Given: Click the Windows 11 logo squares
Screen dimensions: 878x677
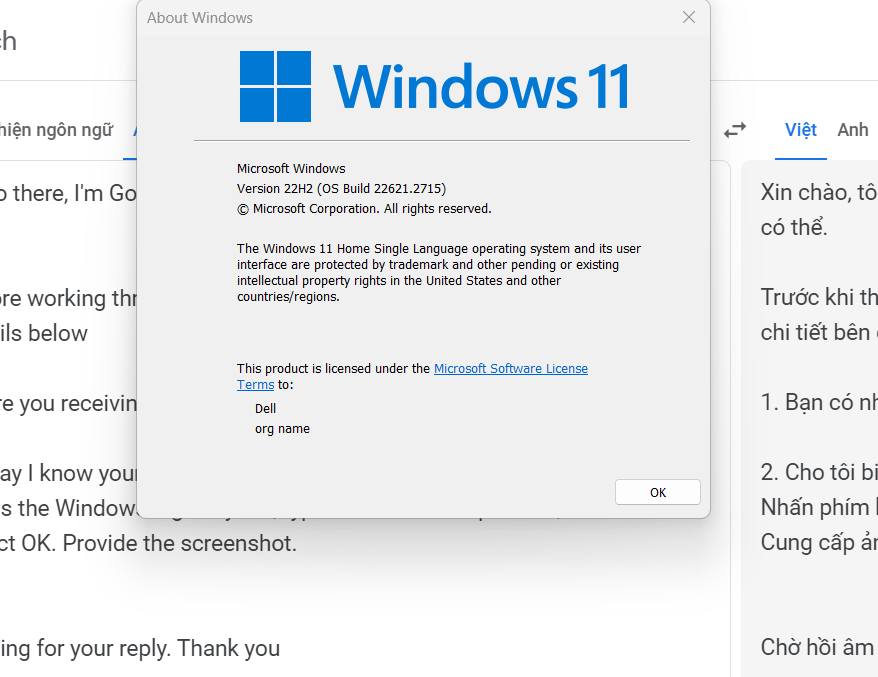Looking at the screenshot, I should pyautogui.click(x=275, y=86).
